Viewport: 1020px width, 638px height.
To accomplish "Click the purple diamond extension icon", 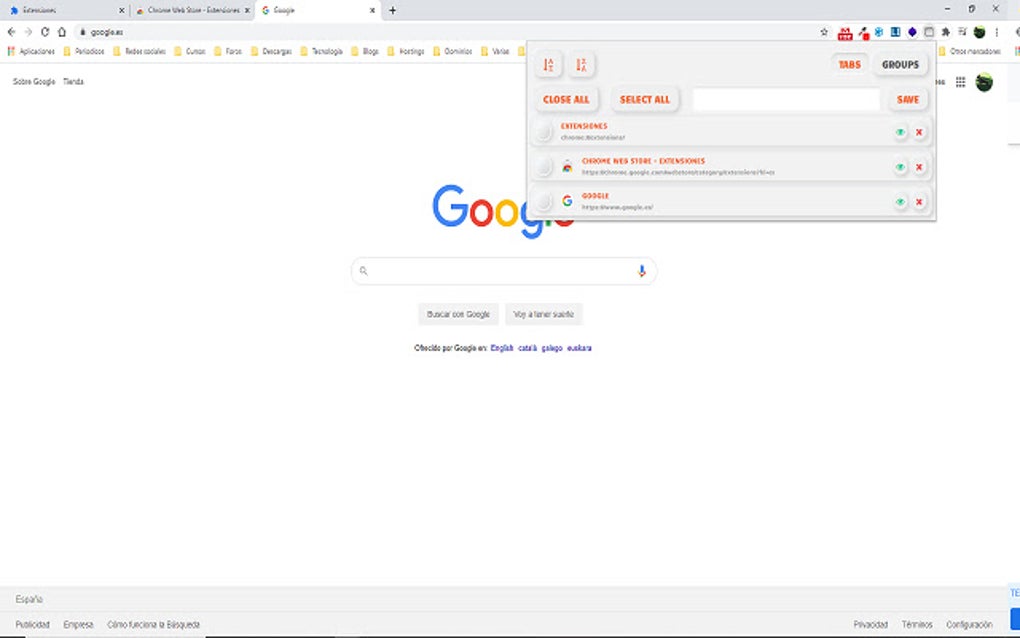I will pyautogui.click(x=912, y=31).
